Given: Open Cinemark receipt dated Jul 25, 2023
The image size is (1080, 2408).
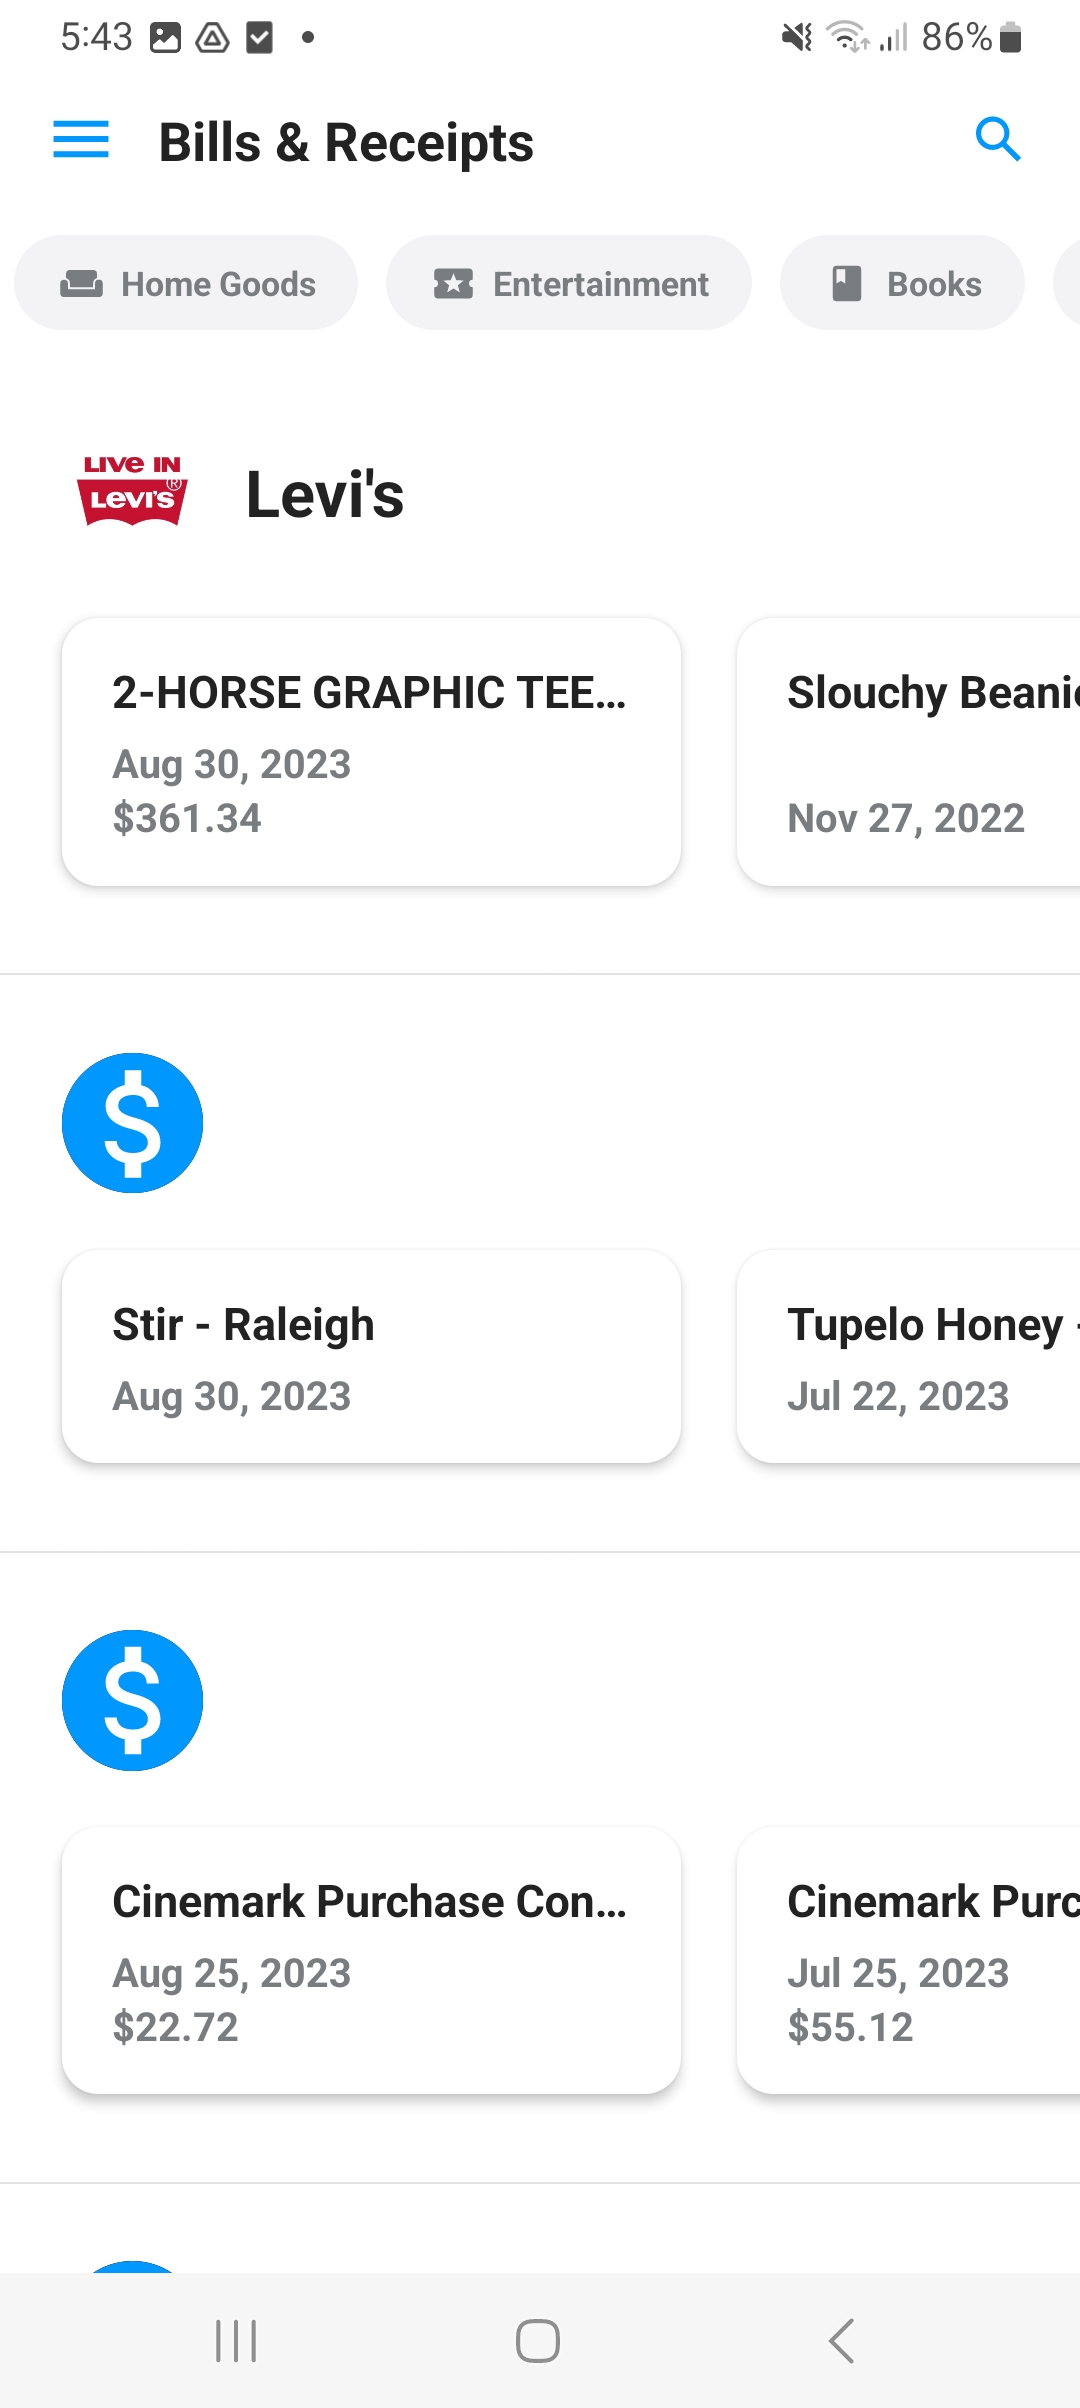Looking at the screenshot, I should point(908,1960).
